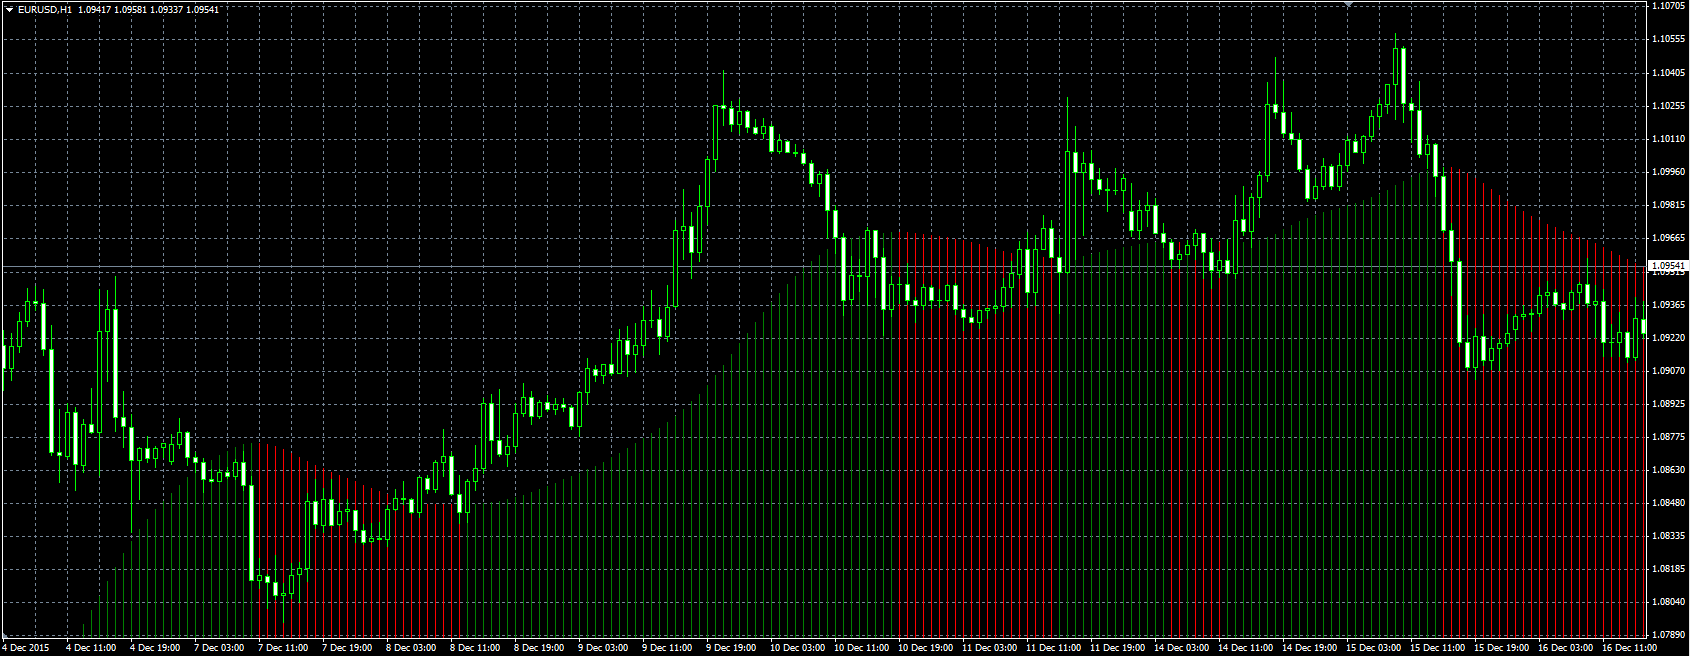Click the 11 Dec 11:00 time label
1690x656 pixels.
click(1053, 648)
